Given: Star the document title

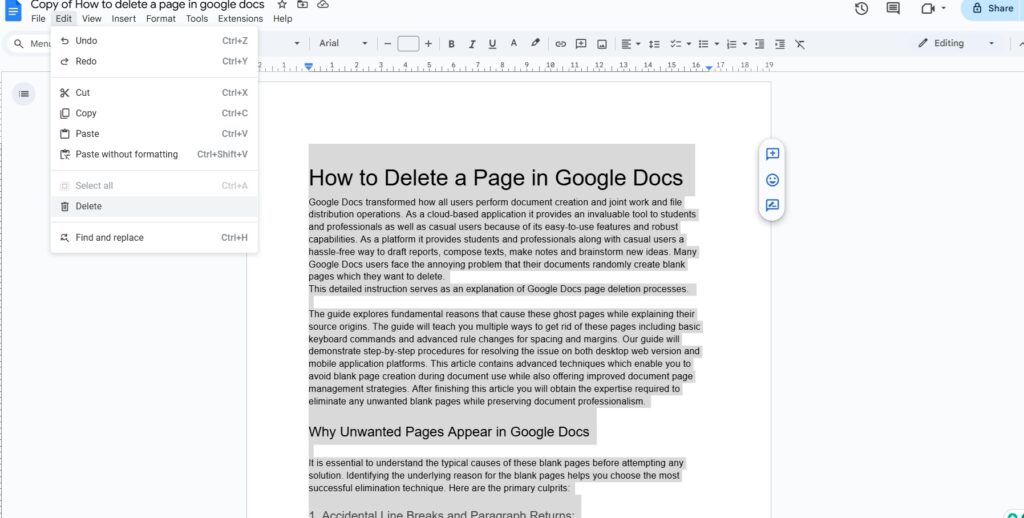Looking at the screenshot, I should pyautogui.click(x=282, y=5).
